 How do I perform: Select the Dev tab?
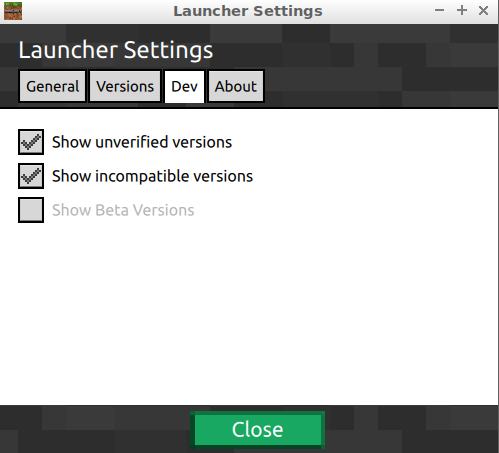[184, 86]
